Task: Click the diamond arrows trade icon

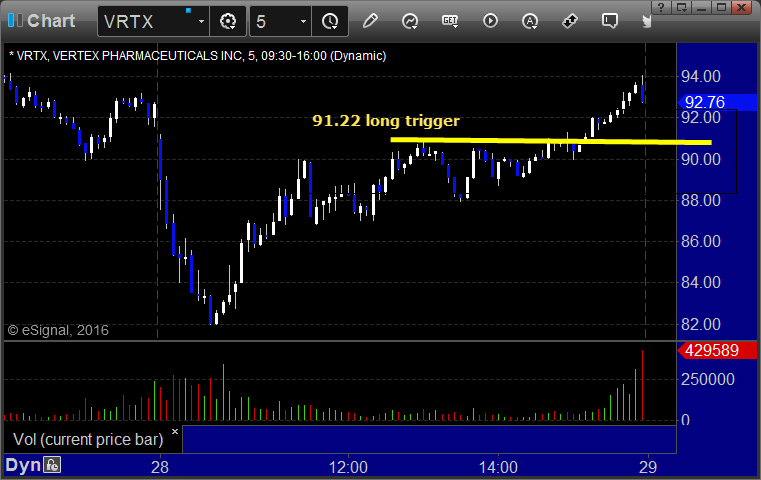Action: coord(570,21)
